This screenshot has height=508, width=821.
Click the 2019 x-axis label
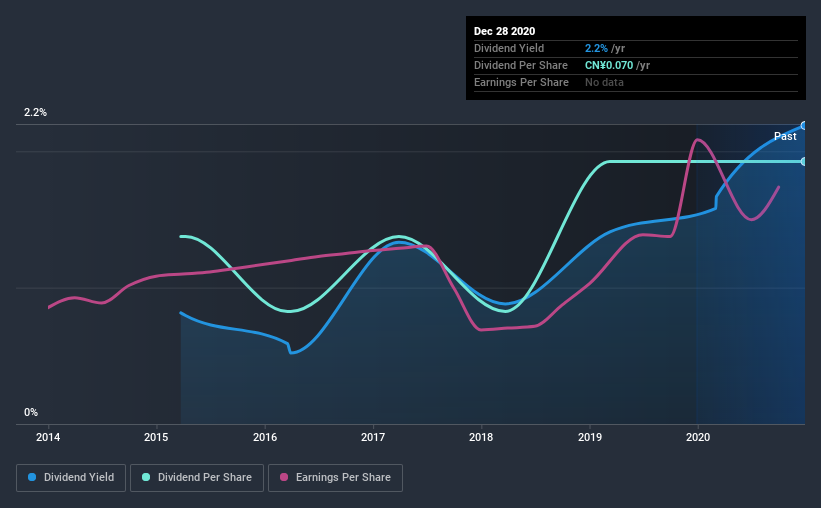click(590, 437)
